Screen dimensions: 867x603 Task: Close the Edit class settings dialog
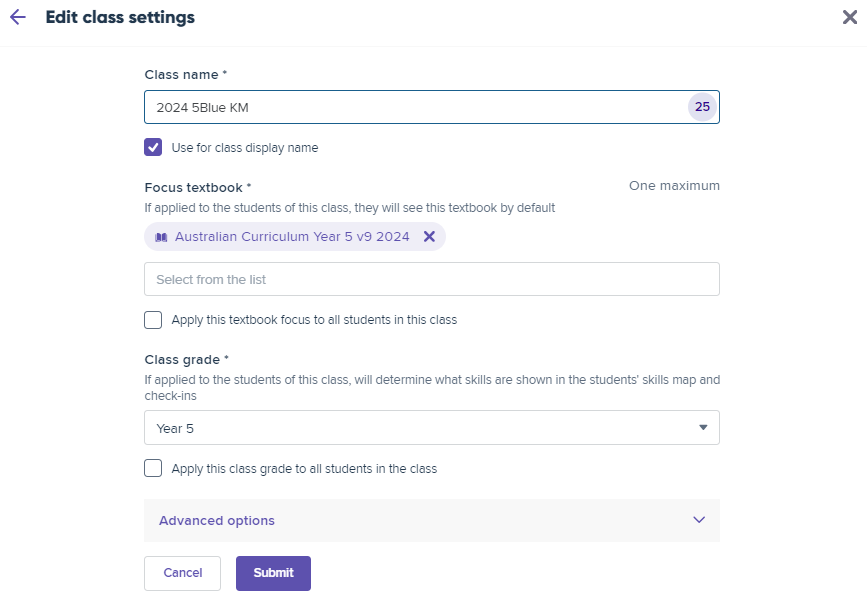(850, 17)
